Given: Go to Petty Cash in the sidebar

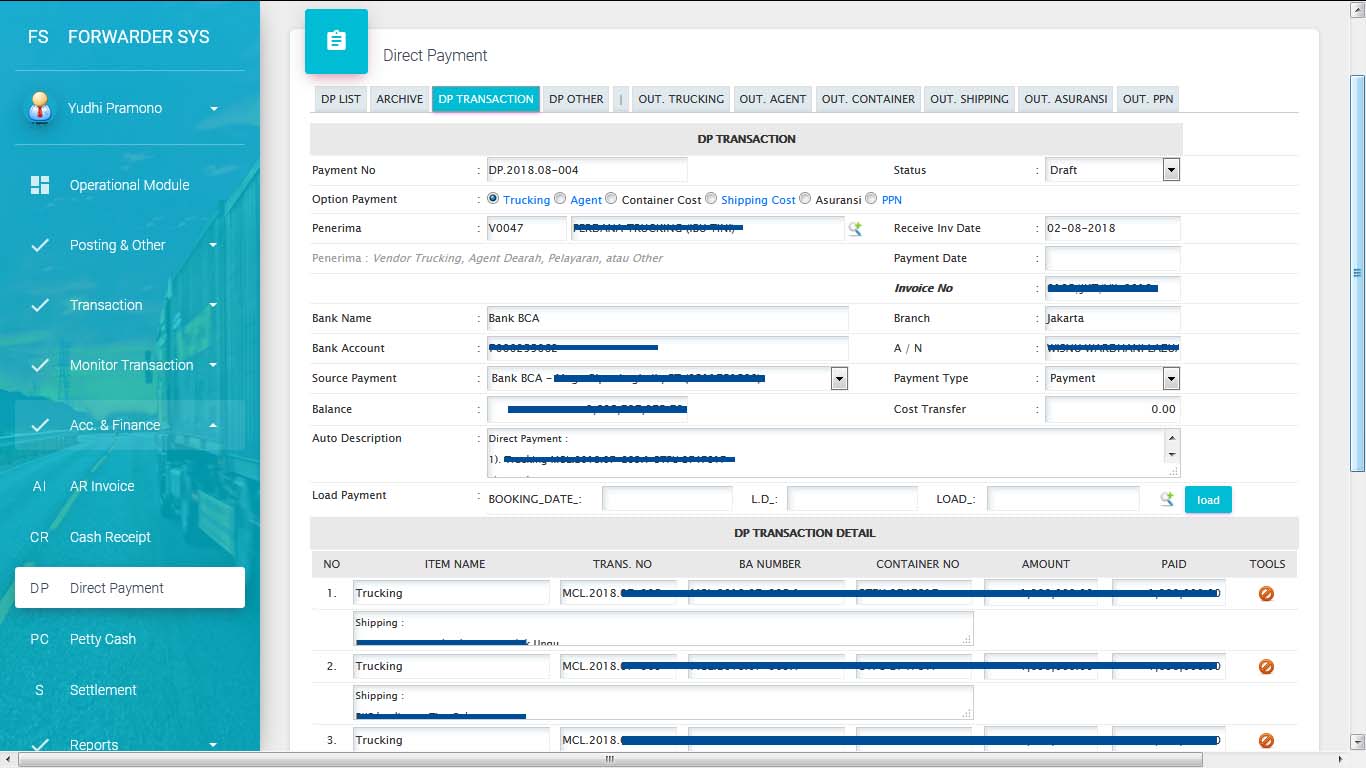Looking at the screenshot, I should 102,639.
